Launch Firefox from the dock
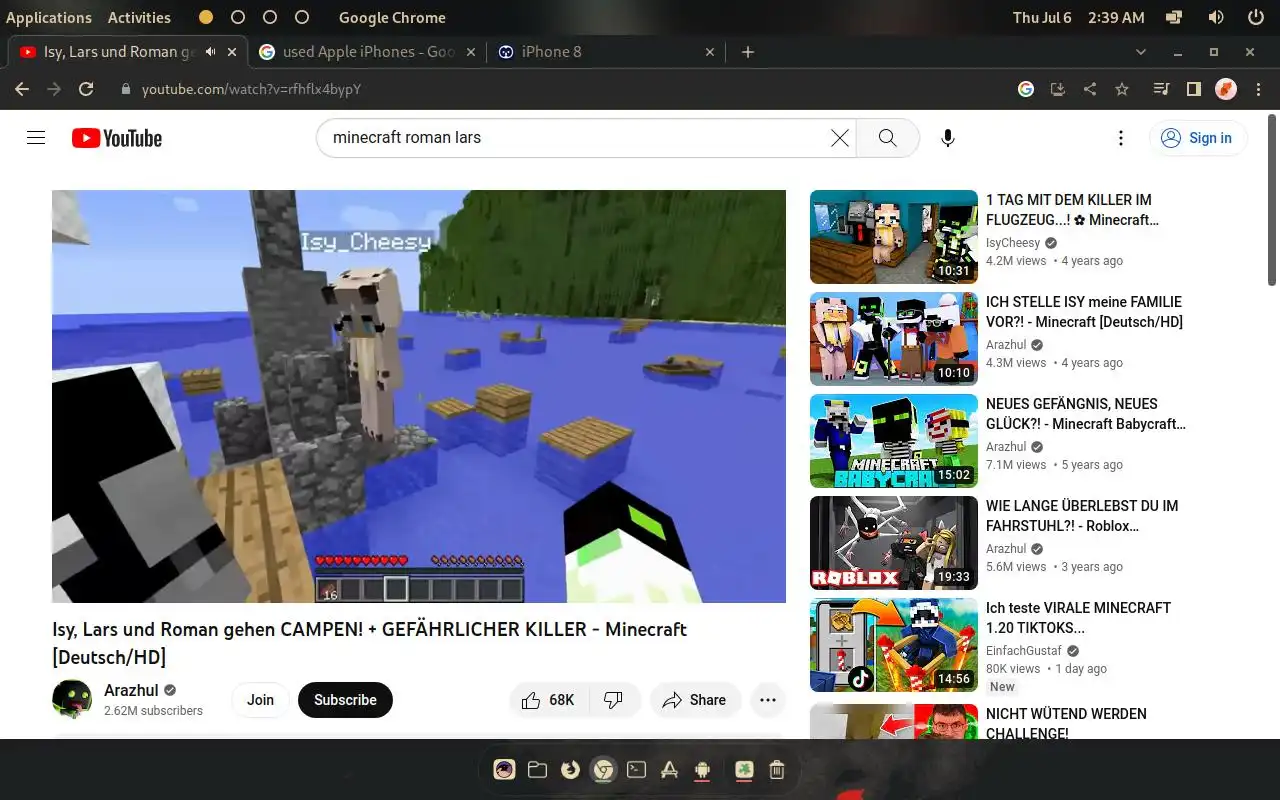1280x800 pixels. (x=570, y=769)
